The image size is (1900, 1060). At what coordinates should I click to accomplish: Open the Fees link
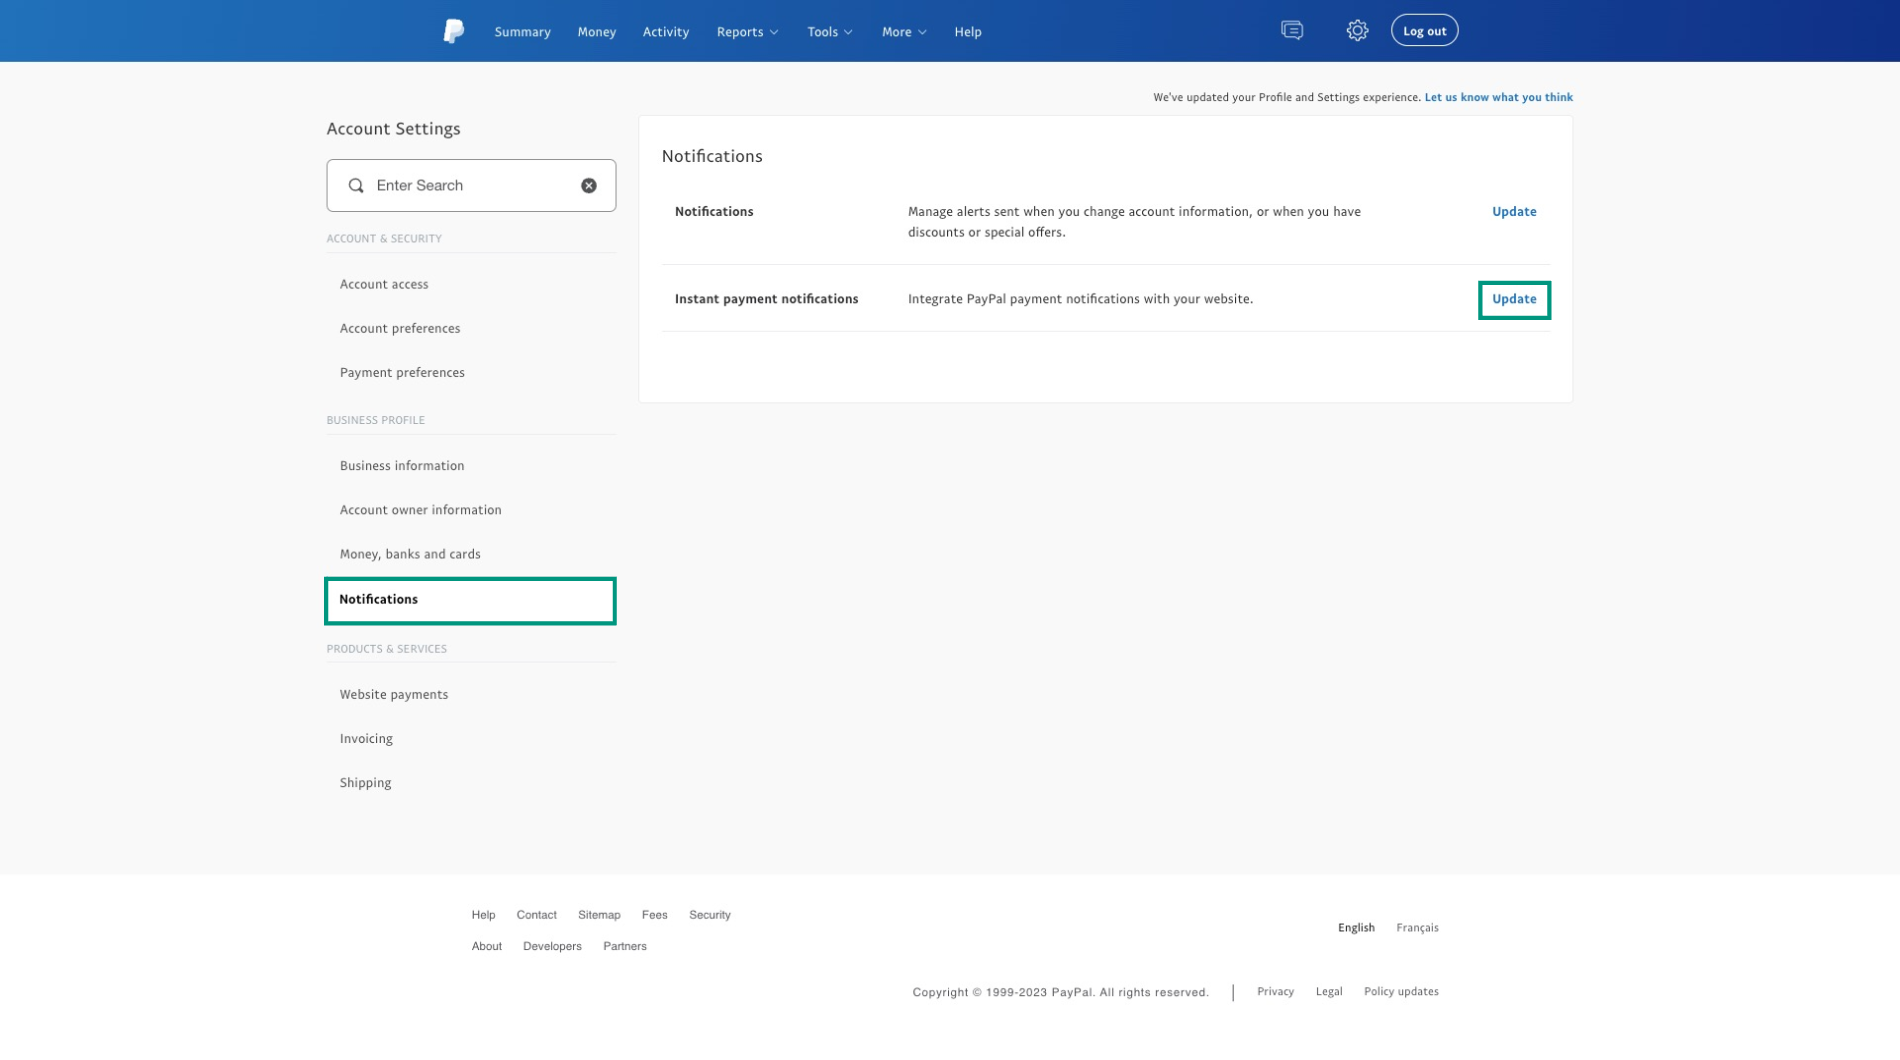pos(654,915)
